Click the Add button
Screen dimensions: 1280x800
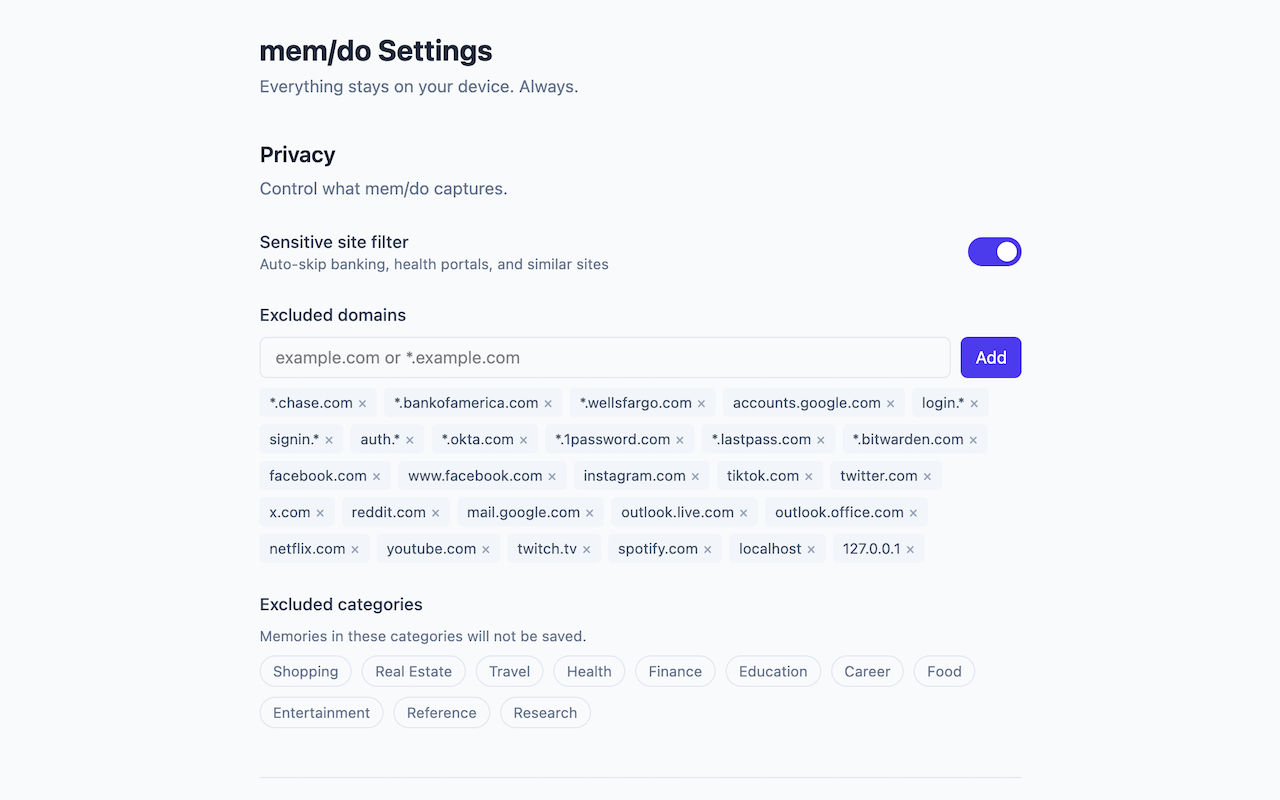click(990, 357)
